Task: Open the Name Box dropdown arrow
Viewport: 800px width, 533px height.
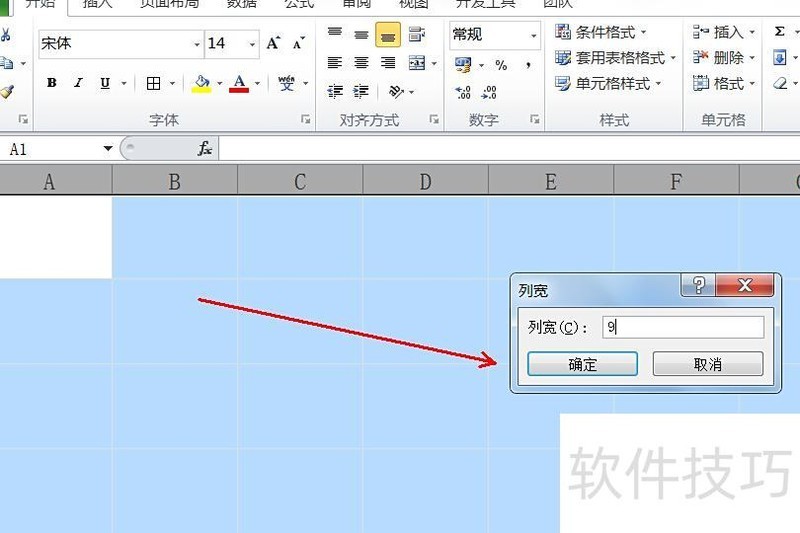Action: coord(108,148)
